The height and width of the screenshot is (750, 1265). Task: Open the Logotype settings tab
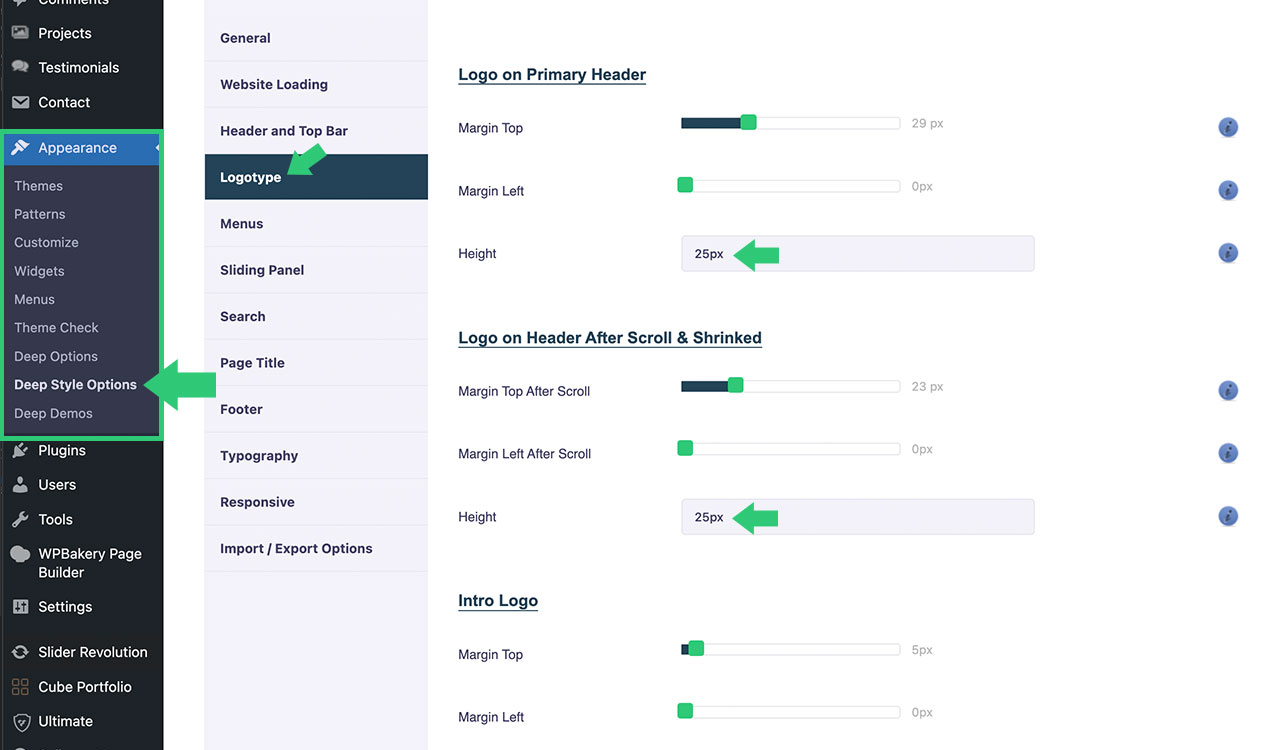(251, 177)
